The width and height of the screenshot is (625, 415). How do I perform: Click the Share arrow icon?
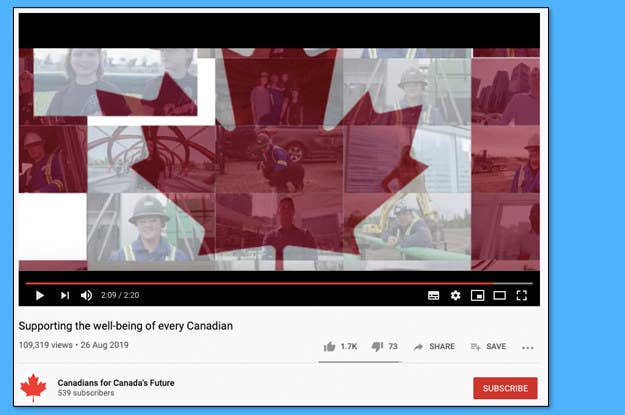point(418,347)
